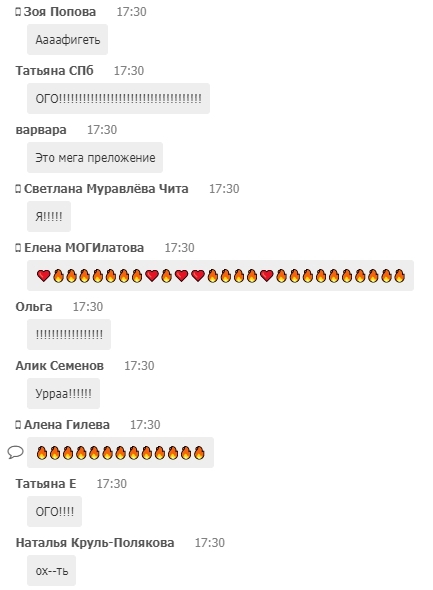The width and height of the screenshot is (433, 590).
Task: Click Наталья Круль-Полякова's name
Action: pyautogui.click(x=95, y=543)
